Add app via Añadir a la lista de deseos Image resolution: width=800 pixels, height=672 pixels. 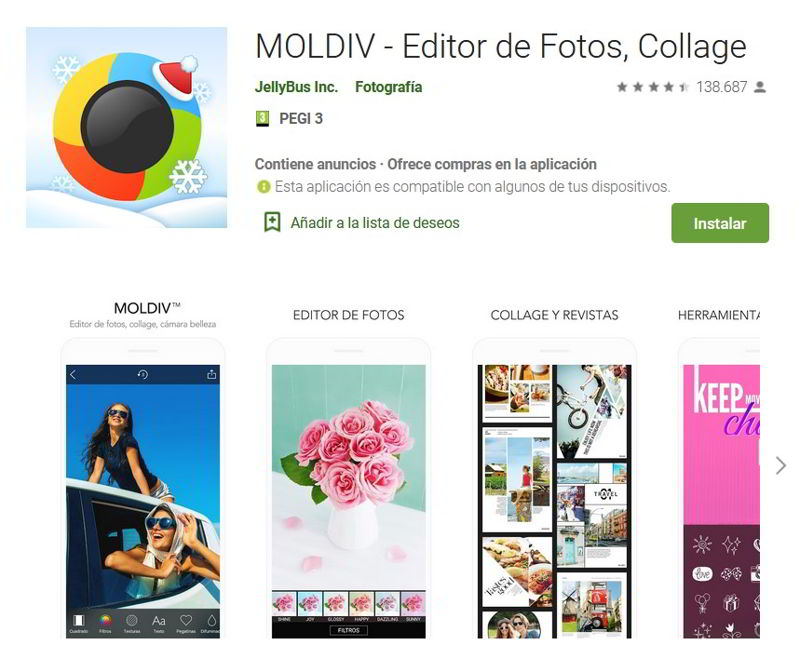click(x=375, y=223)
